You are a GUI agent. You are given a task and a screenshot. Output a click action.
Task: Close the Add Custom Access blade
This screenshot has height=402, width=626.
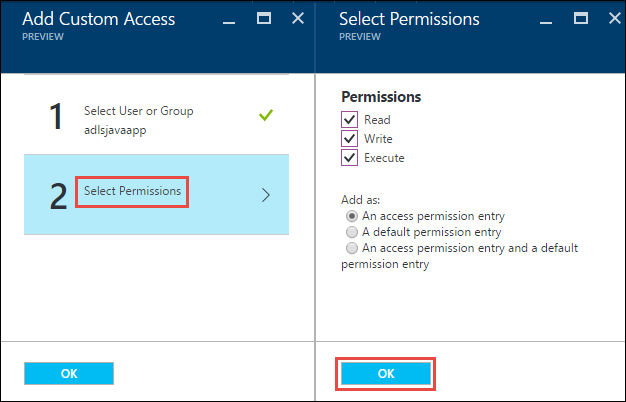297,19
